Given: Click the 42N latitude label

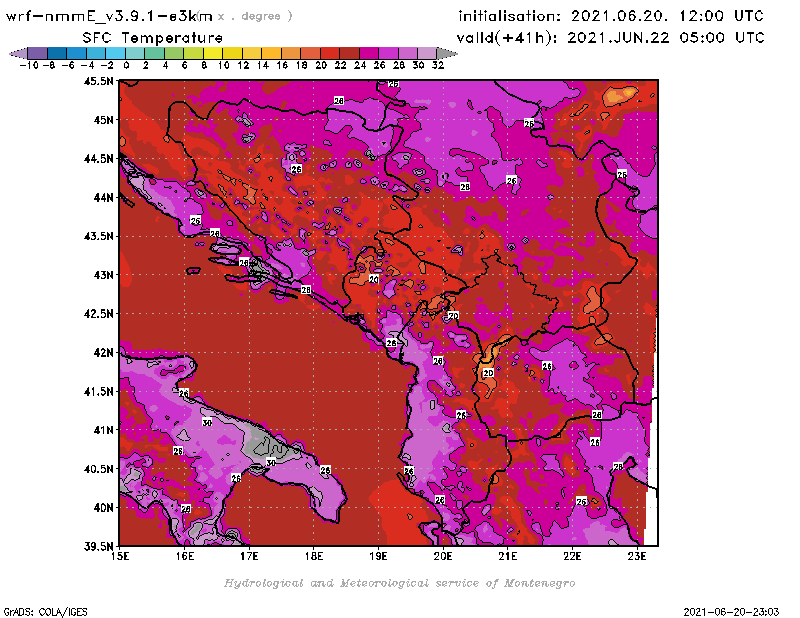Looking at the screenshot, I should click(104, 353).
